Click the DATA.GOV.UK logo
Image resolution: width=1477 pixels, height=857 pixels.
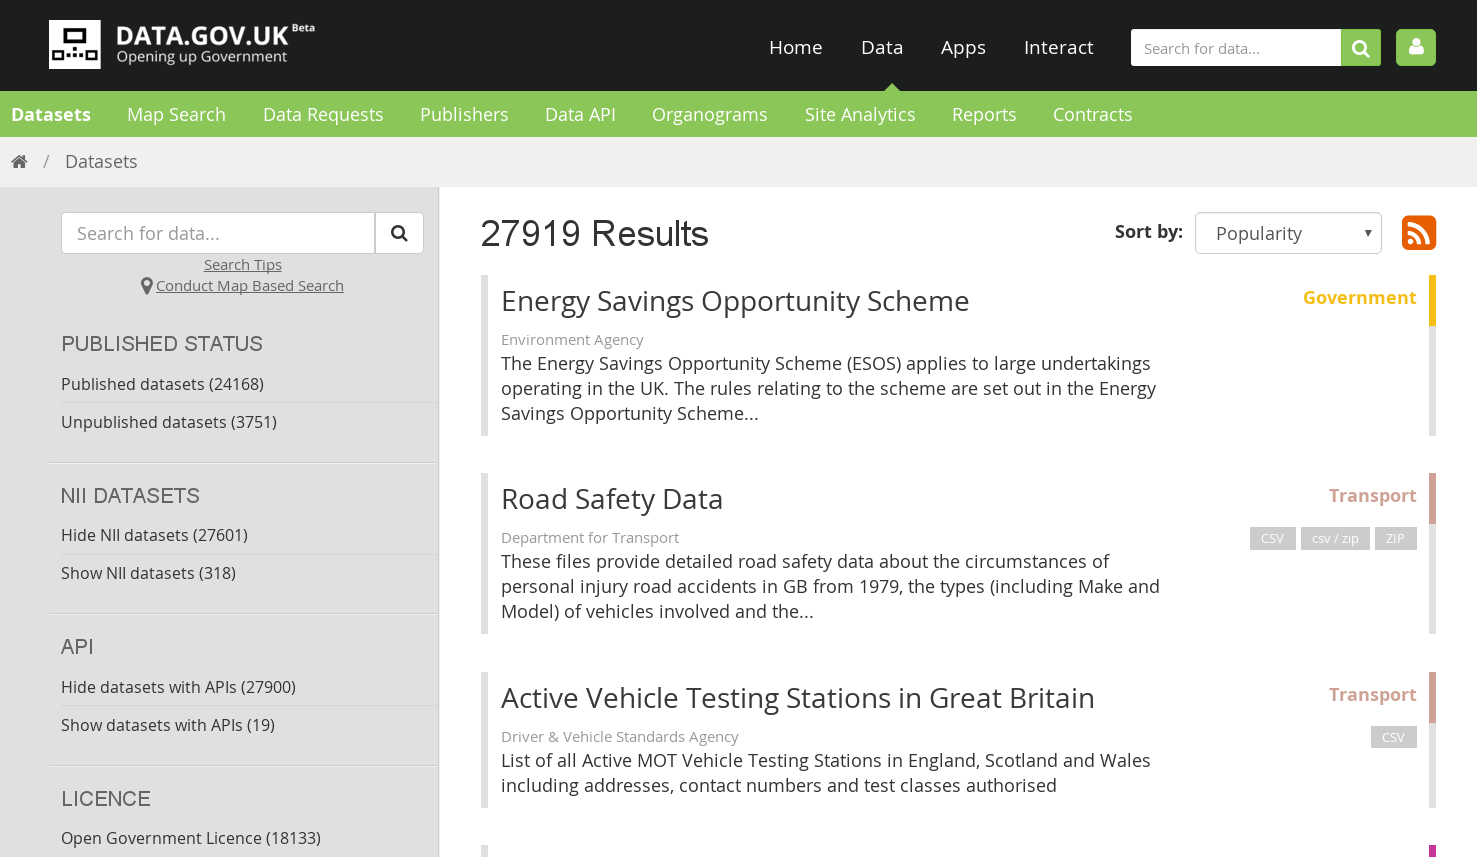coord(181,45)
